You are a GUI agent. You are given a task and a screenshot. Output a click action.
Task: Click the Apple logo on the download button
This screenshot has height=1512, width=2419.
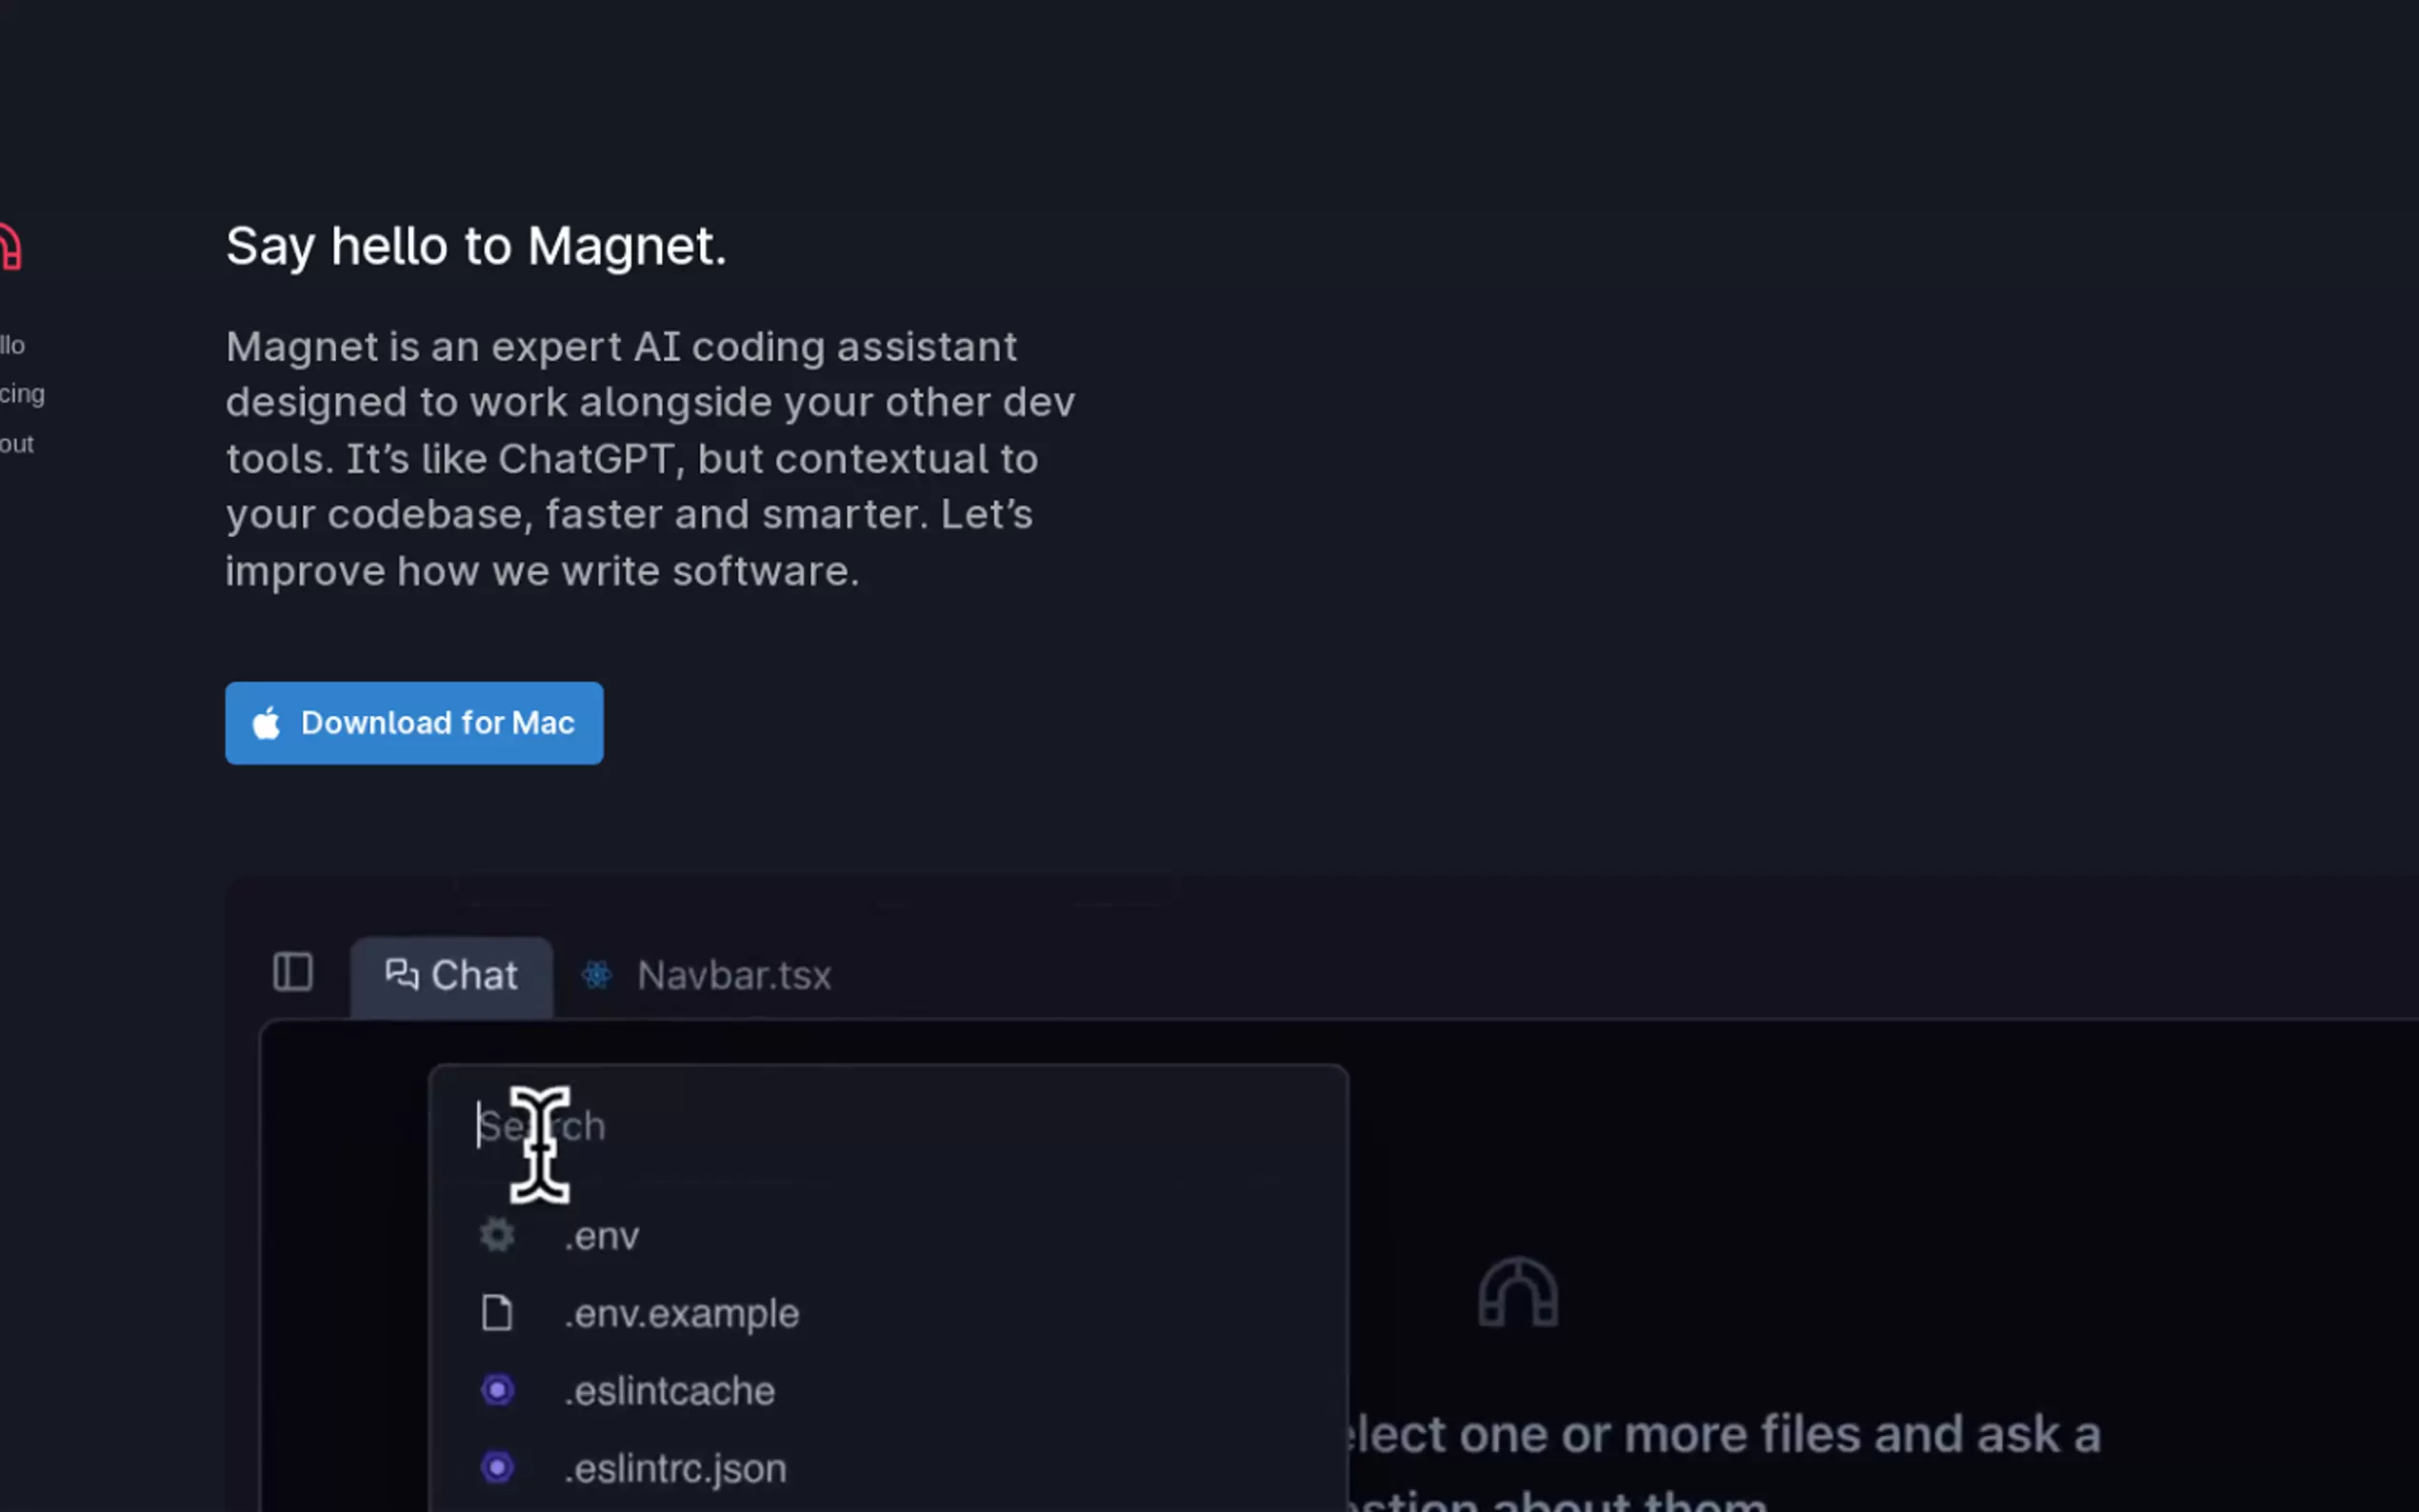coord(268,723)
